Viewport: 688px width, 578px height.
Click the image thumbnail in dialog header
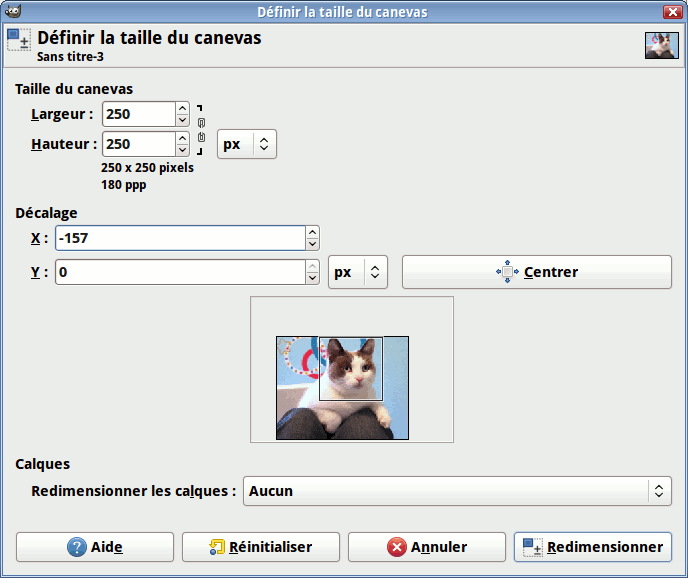click(x=661, y=46)
